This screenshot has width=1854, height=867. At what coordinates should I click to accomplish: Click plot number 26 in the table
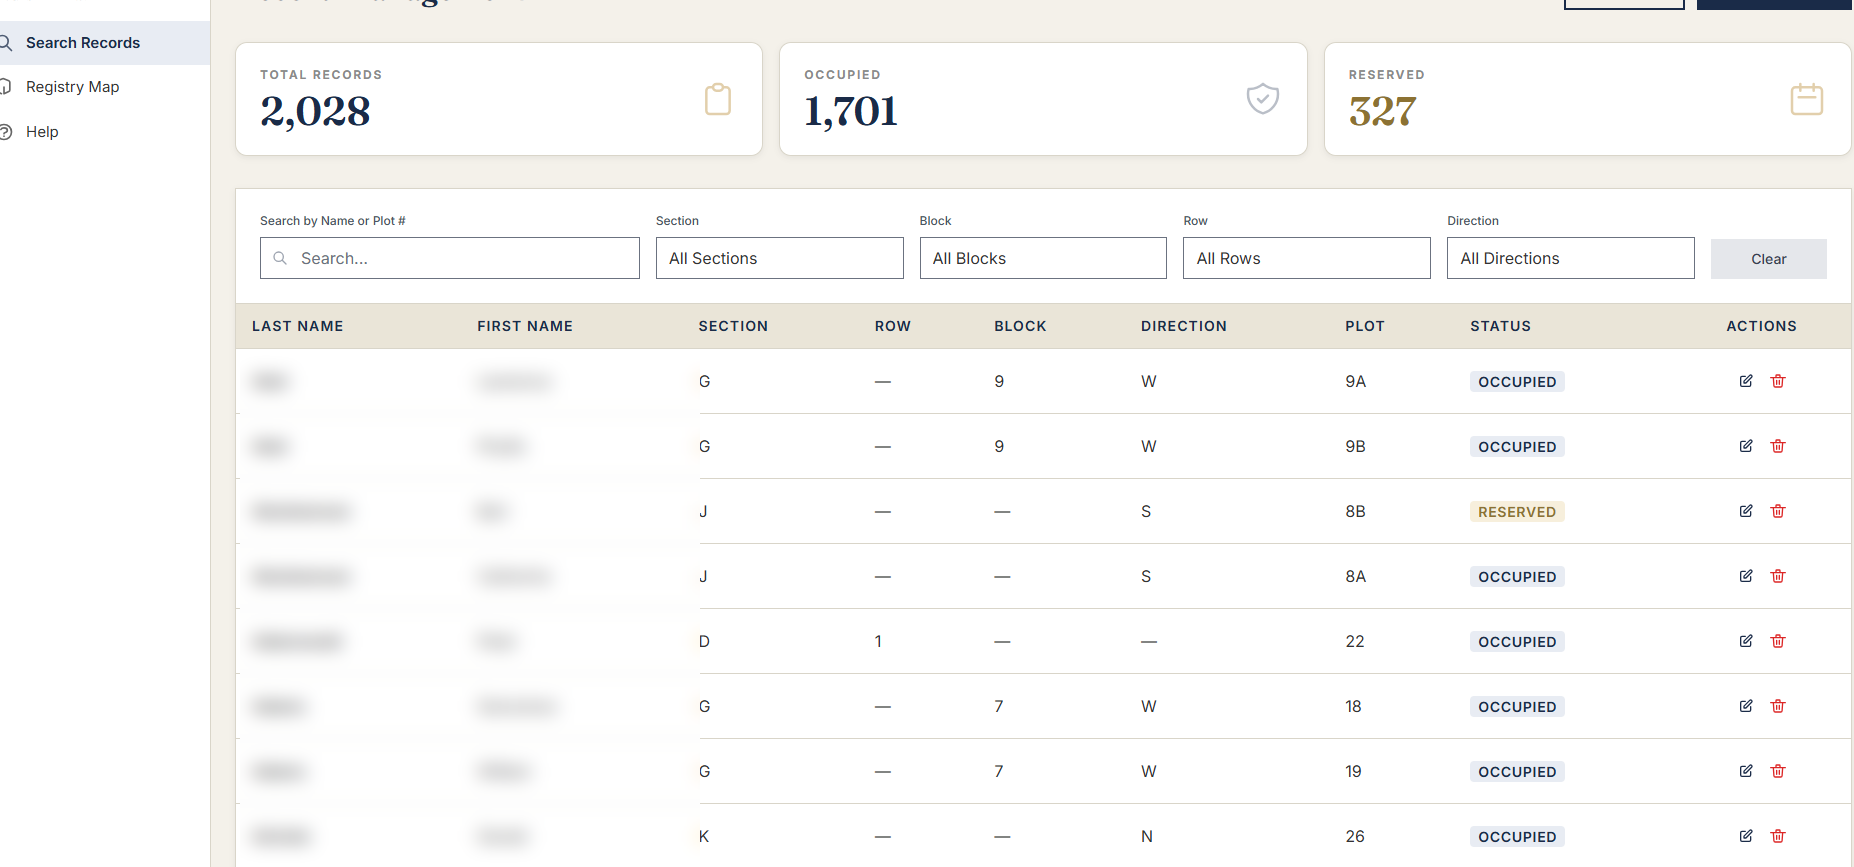pyautogui.click(x=1355, y=836)
